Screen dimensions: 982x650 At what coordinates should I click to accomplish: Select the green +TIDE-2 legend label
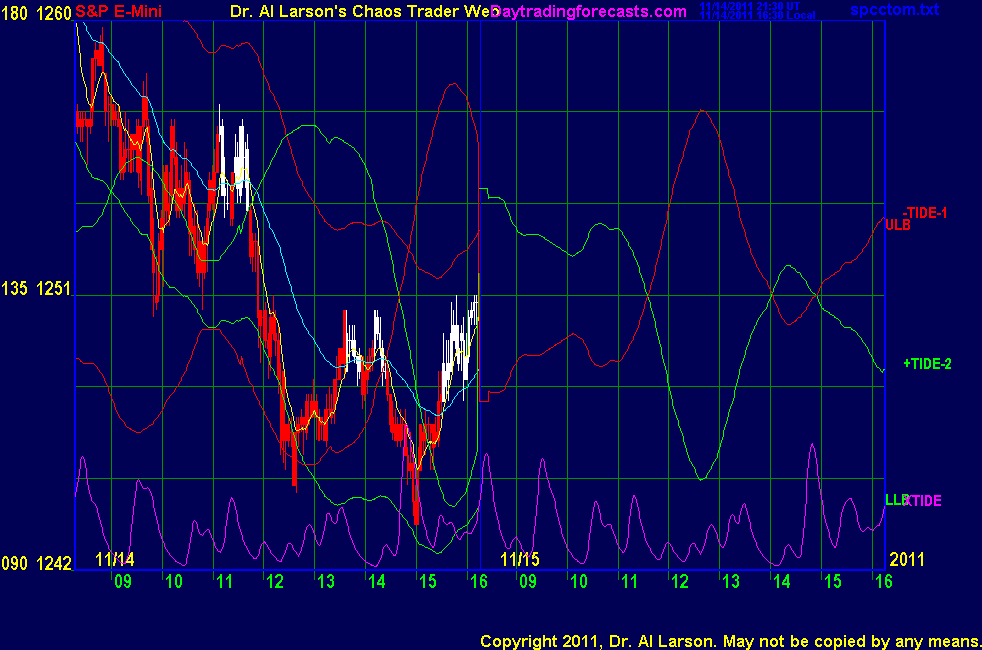[x=927, y=364]
